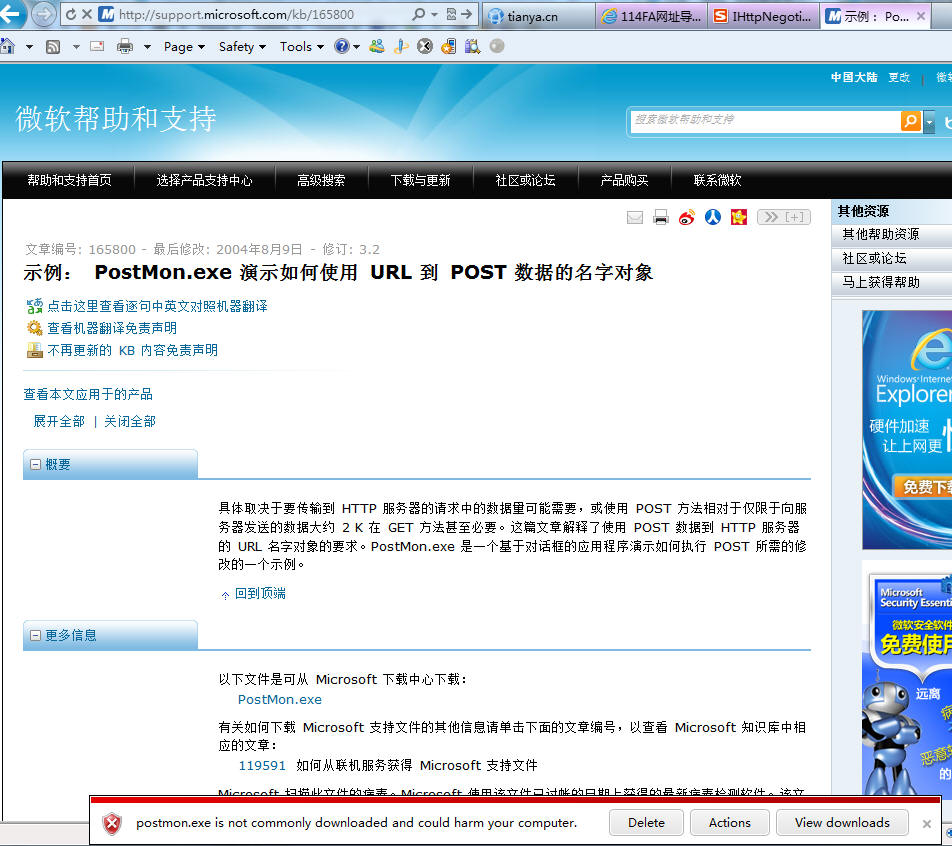The width and height of the screenshot is (952, 846).
Task: Click the print article icon
Action: pos(661,217)
